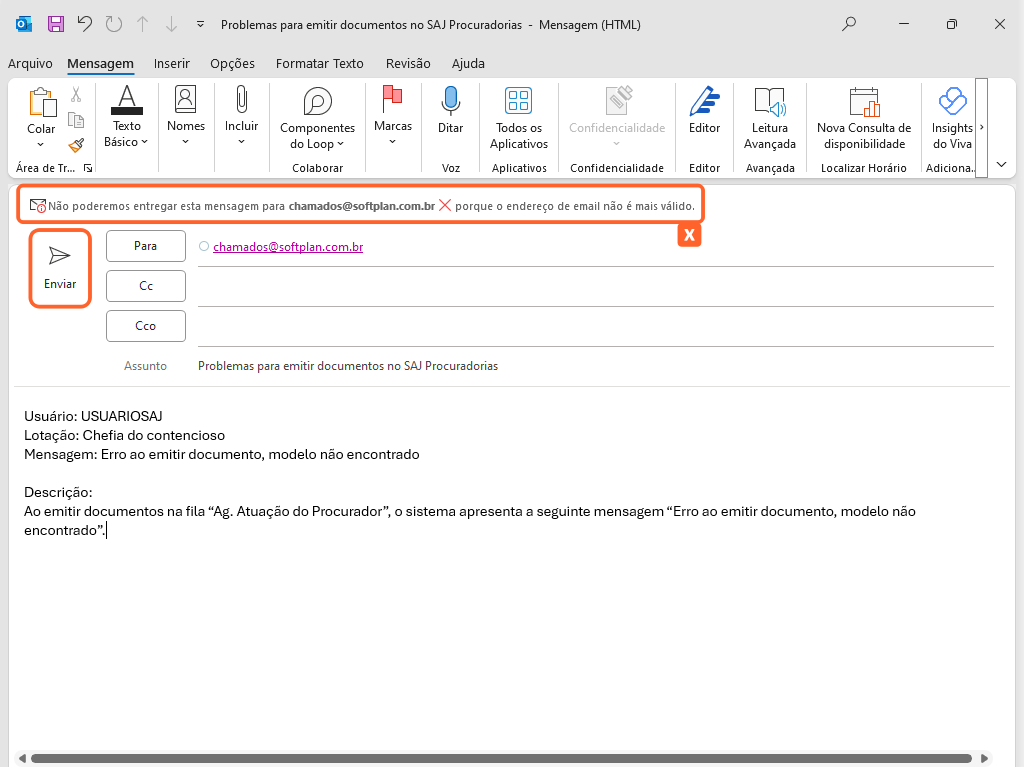1024x768 pixels.
Task: Open the Ajuda tab
Action: pyautogui.click(x=468, y=63)
